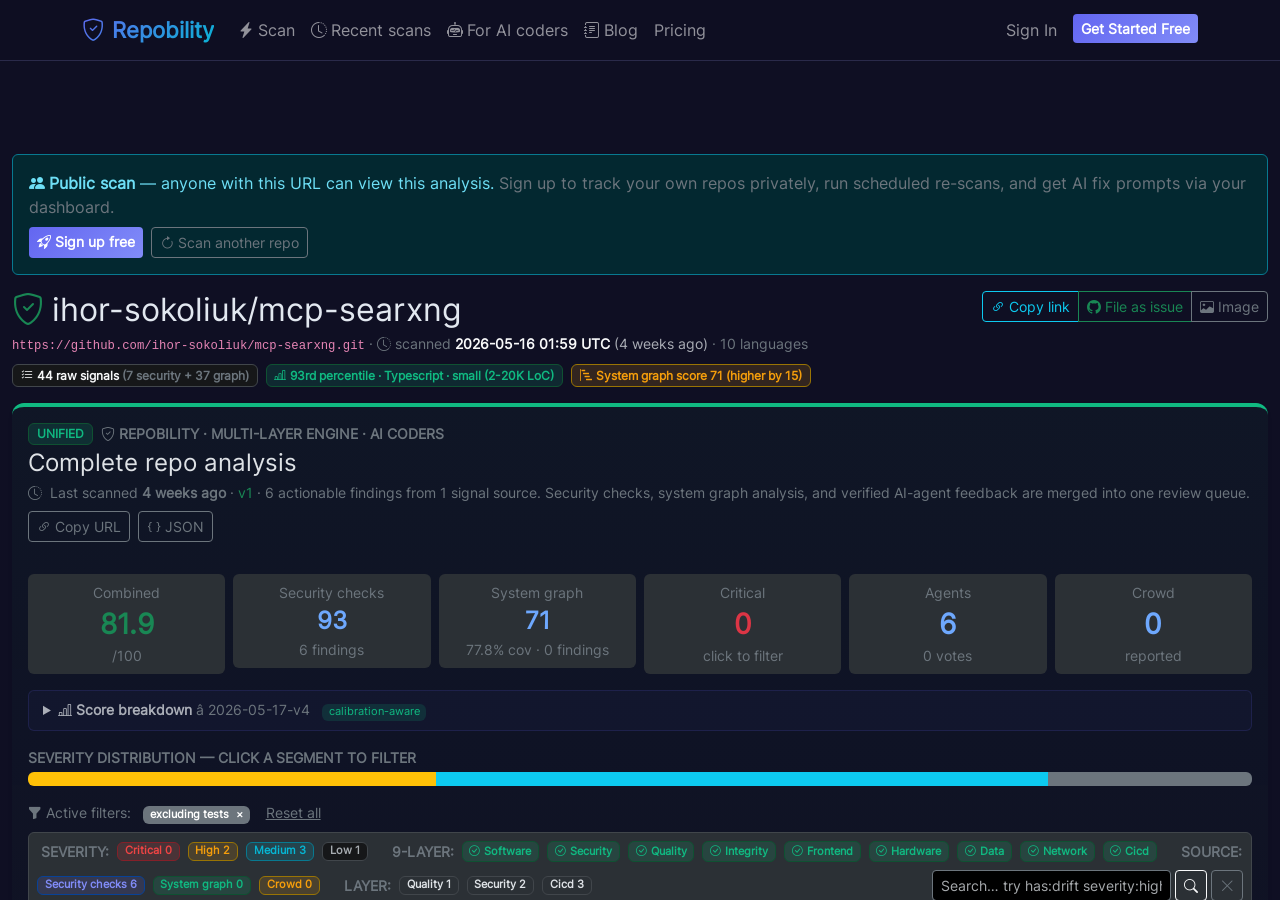Image resolution: width=1280 pixels, height=900 pixels.
Task: Click the Repobility shield logo
Action: [x=93, y=30]
